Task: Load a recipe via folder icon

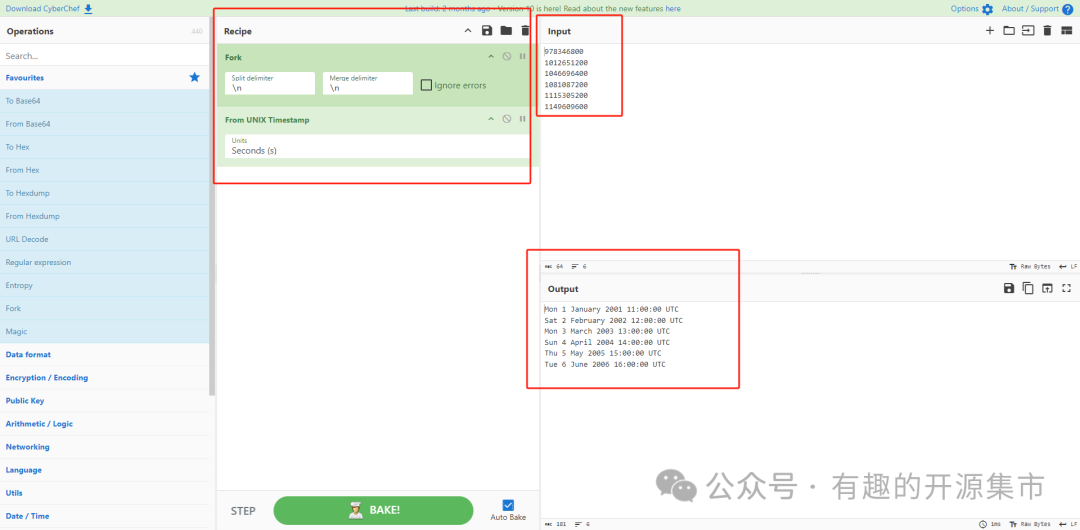Action: click(506, 31)
